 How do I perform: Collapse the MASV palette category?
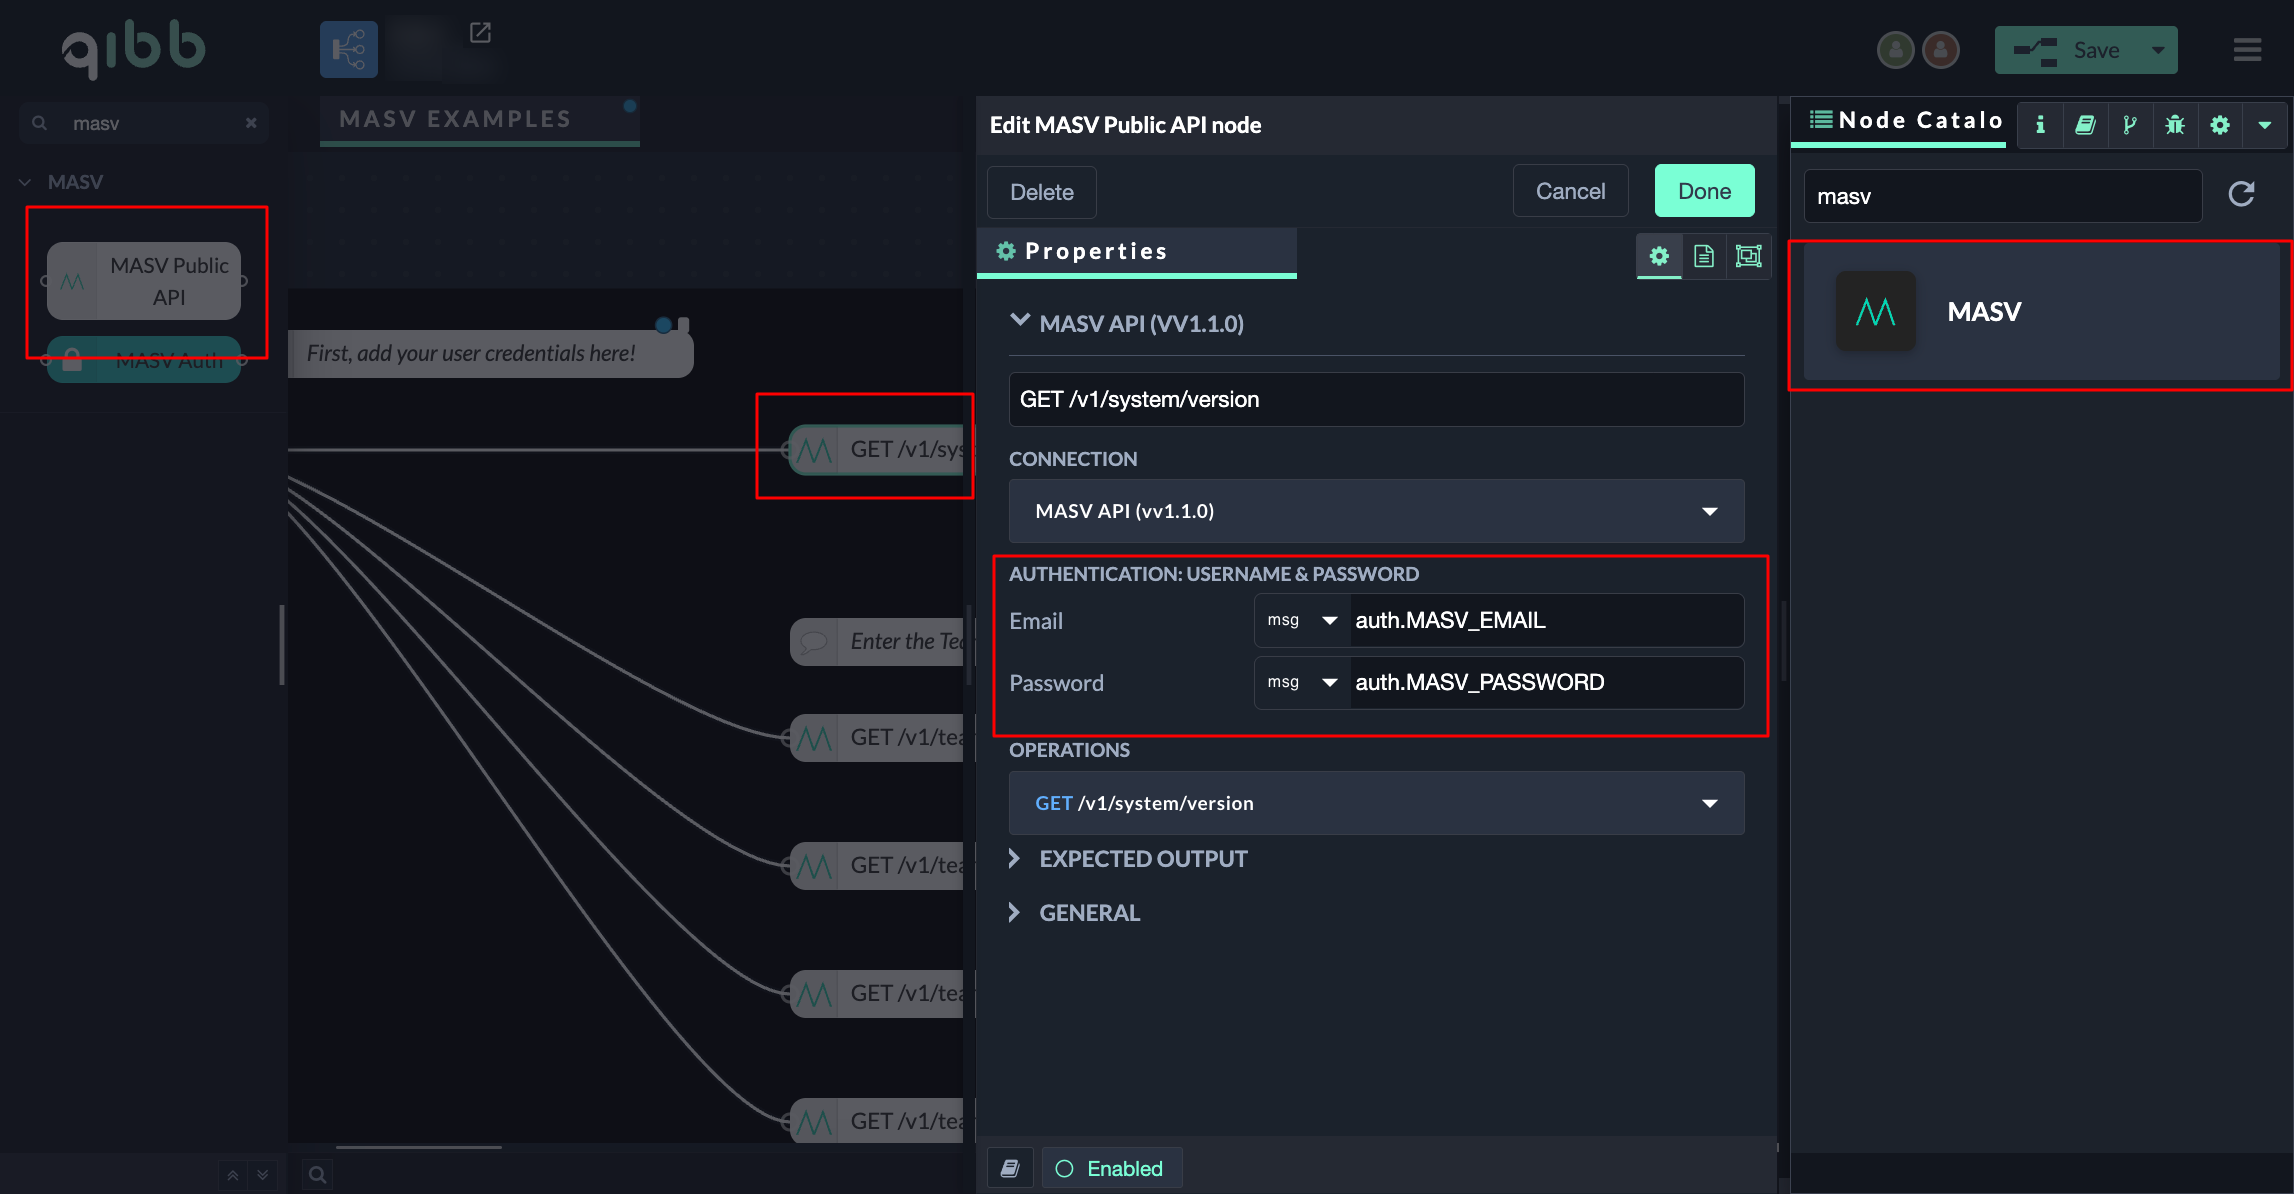26,182
